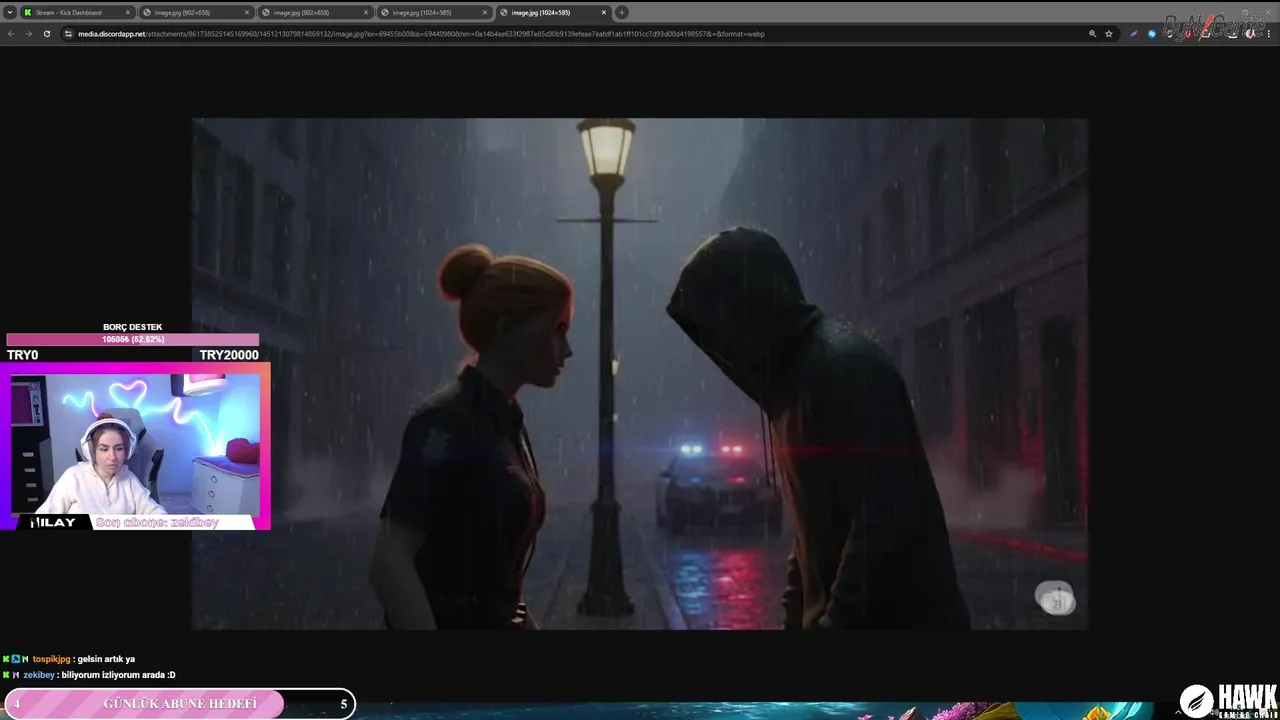The height and width of the screenshot is (720, 1280).
Task: Click the chat message 'biliyorum izliyorum arada :D'
Action: click(x=118, y=675)
